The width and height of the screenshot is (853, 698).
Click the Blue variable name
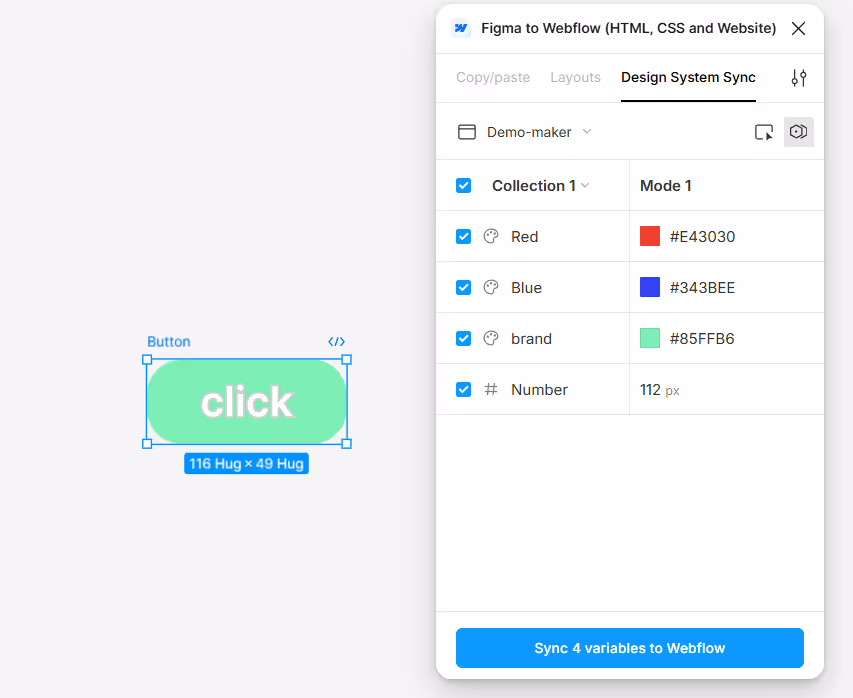[526, 287]
